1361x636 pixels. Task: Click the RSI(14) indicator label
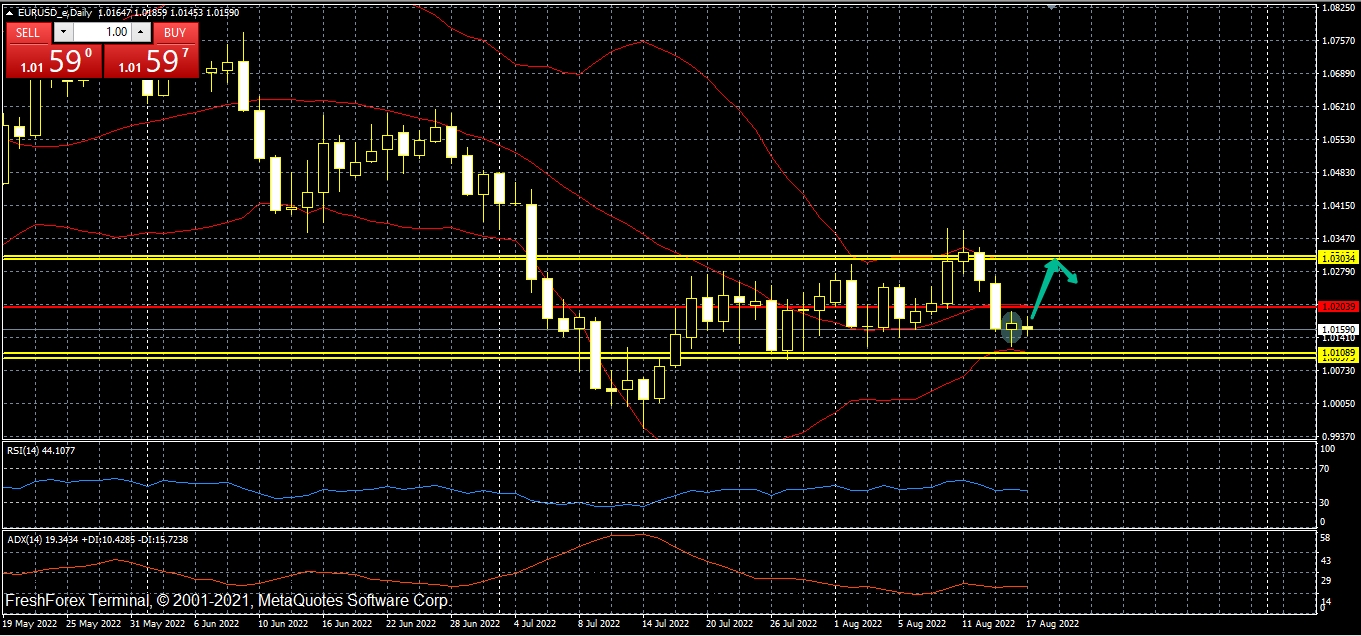[41, 451]
